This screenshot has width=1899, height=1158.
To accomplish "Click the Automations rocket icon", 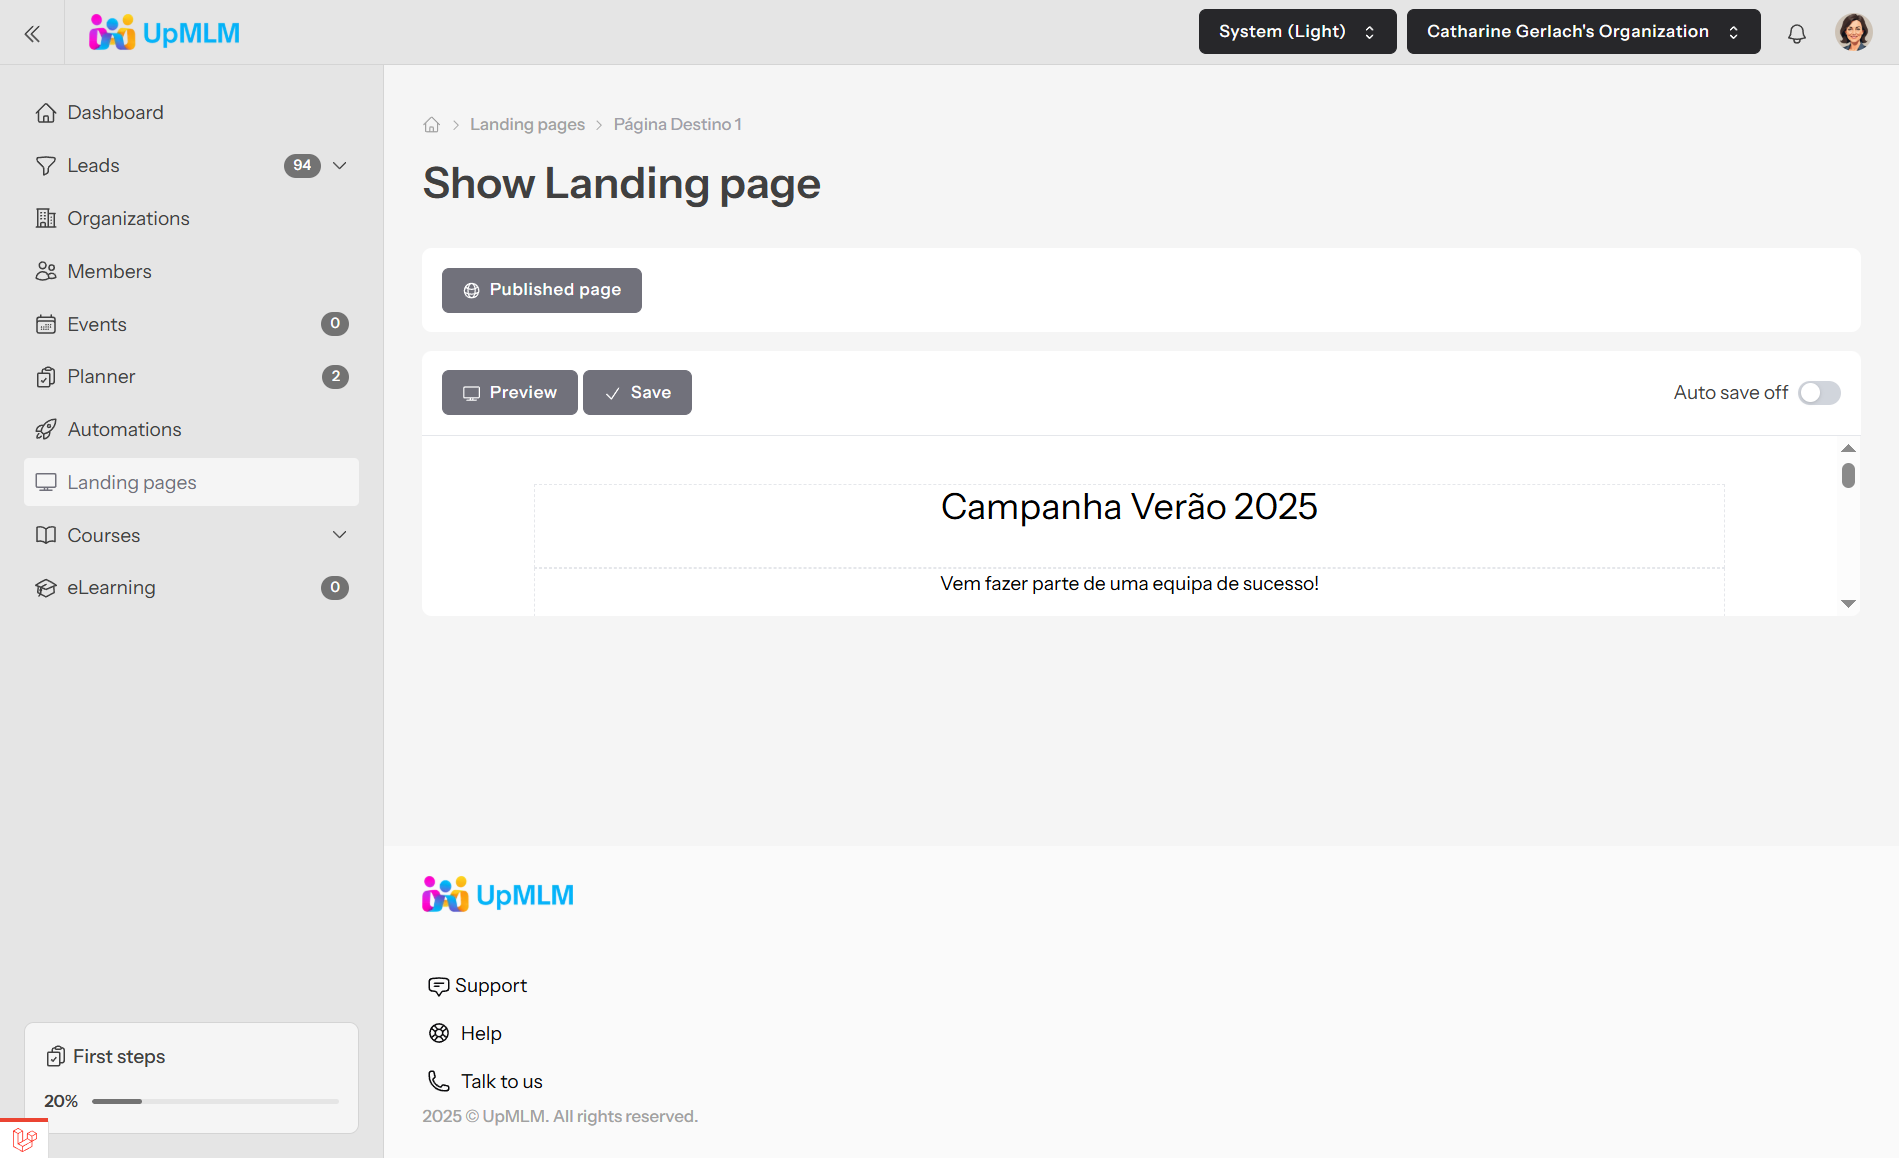I will pyautogui.click(x=46, y=430).
